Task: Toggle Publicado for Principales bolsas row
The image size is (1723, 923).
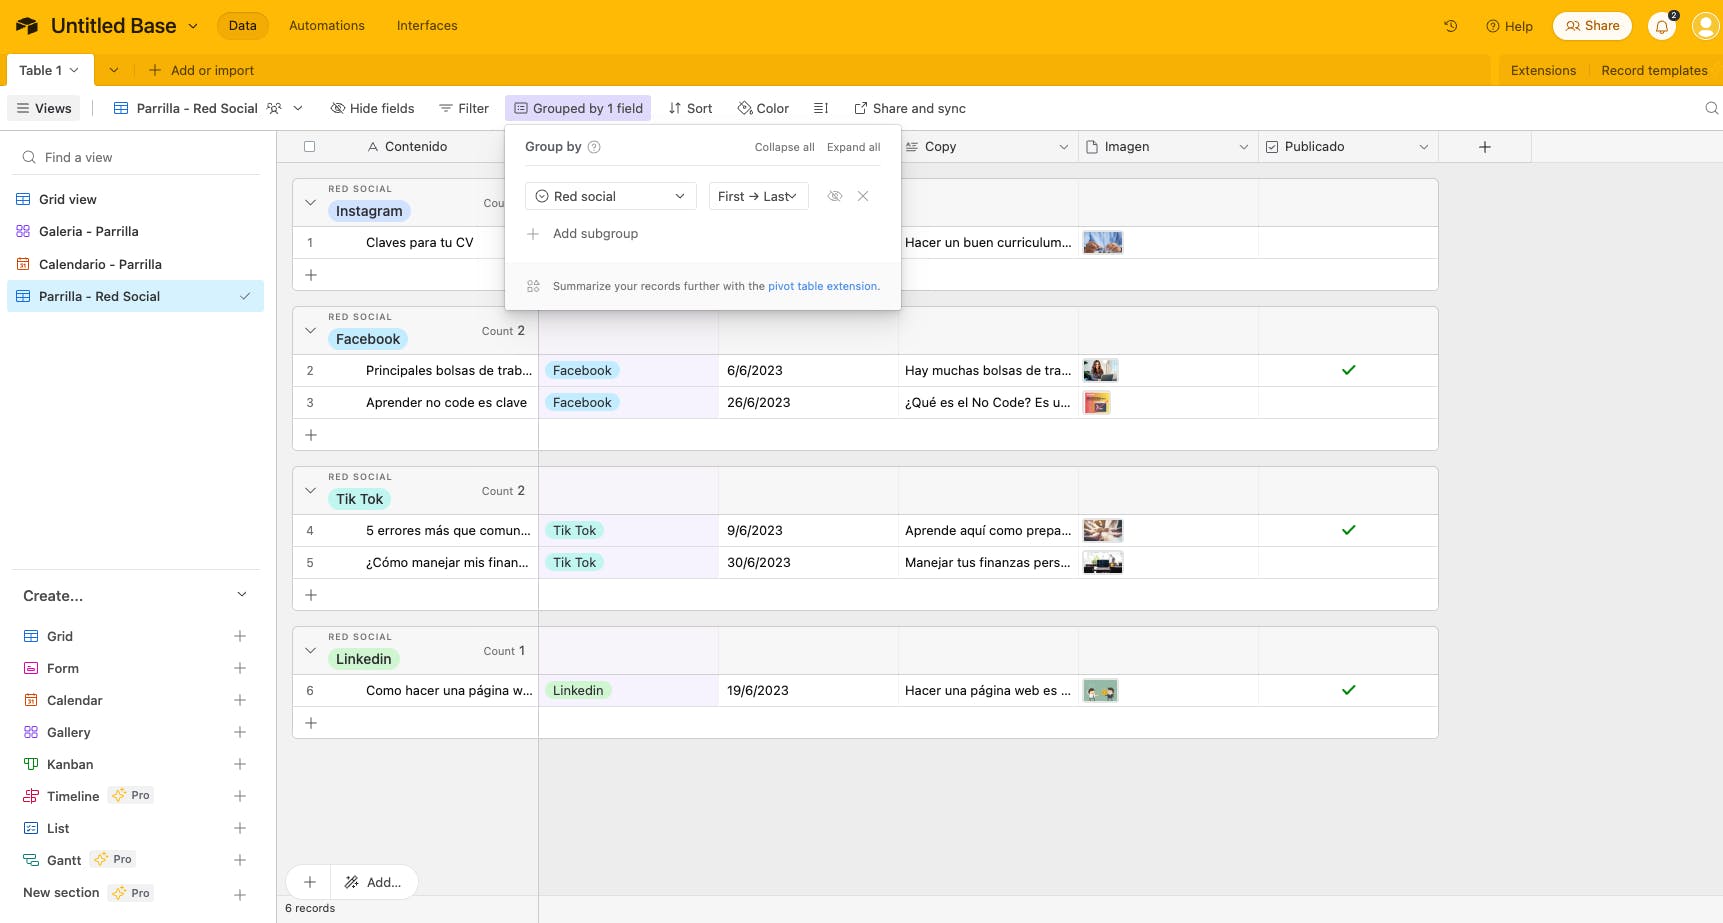Action: coord(1348,370)
